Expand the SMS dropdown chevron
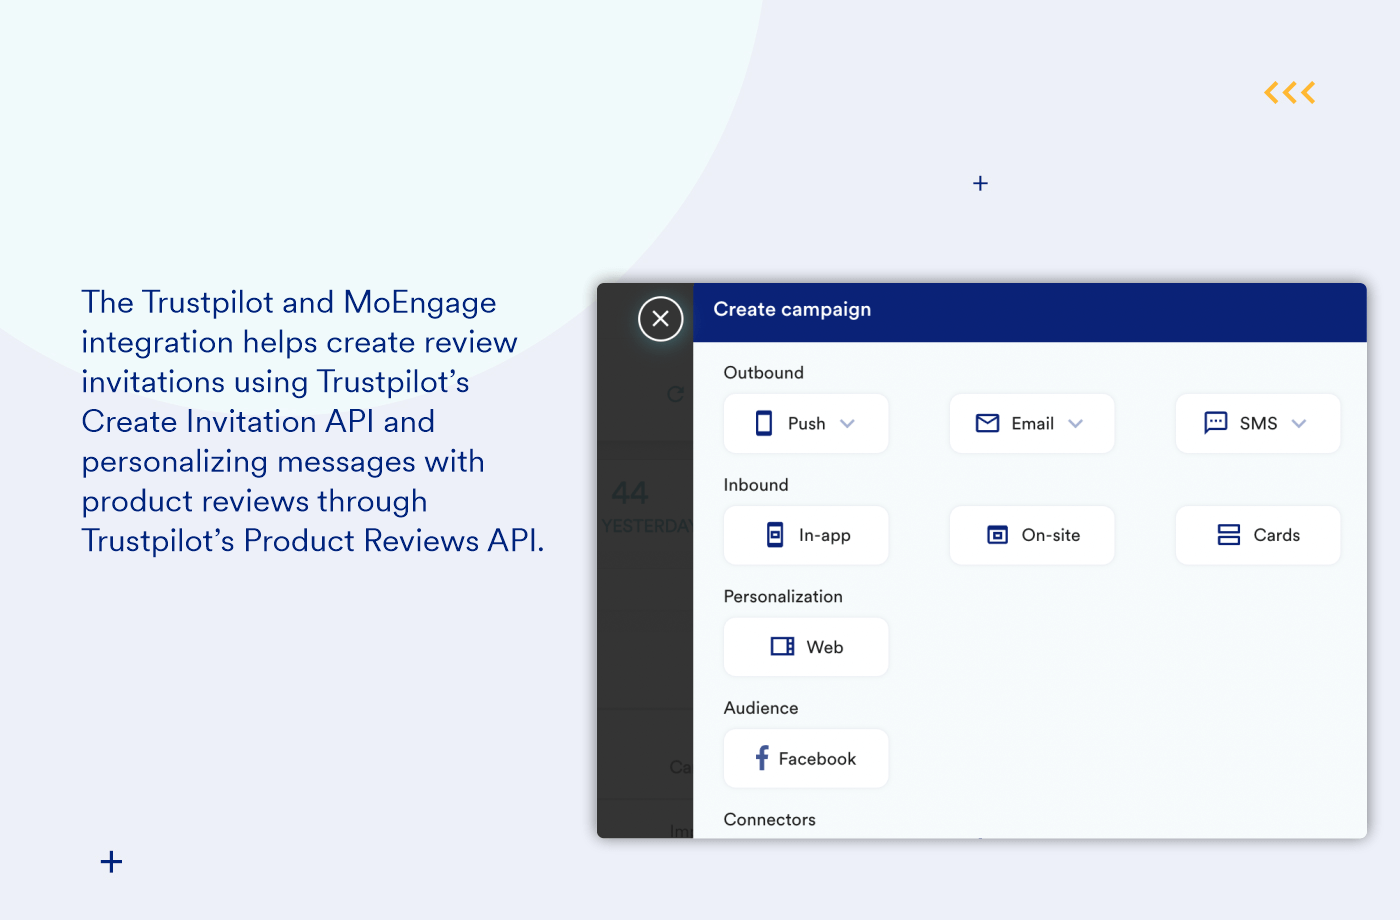The width and height of the screenshot is (1400, 920). pos(1299,424)
